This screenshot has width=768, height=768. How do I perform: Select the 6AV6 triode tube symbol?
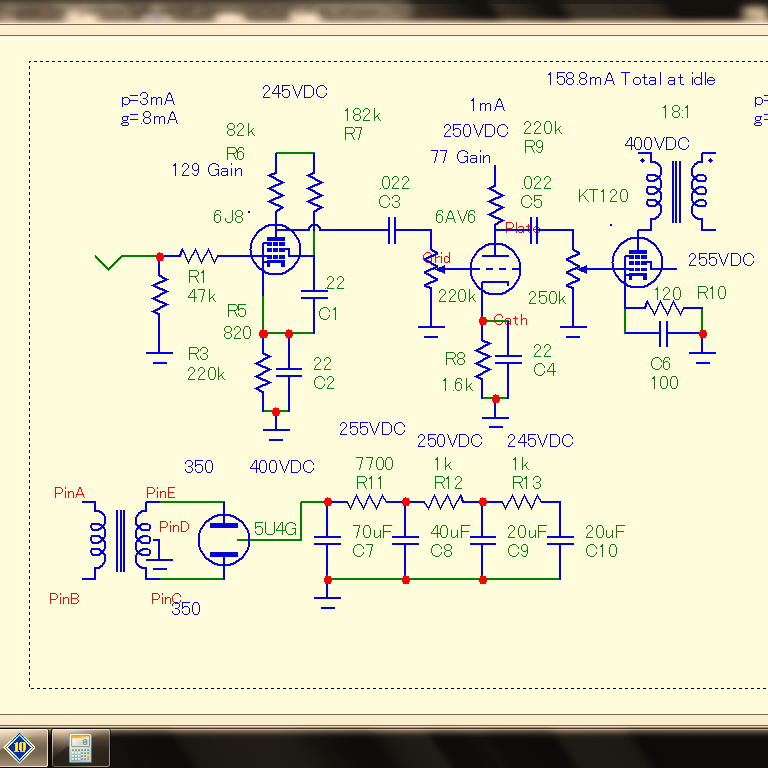[495, 268]
